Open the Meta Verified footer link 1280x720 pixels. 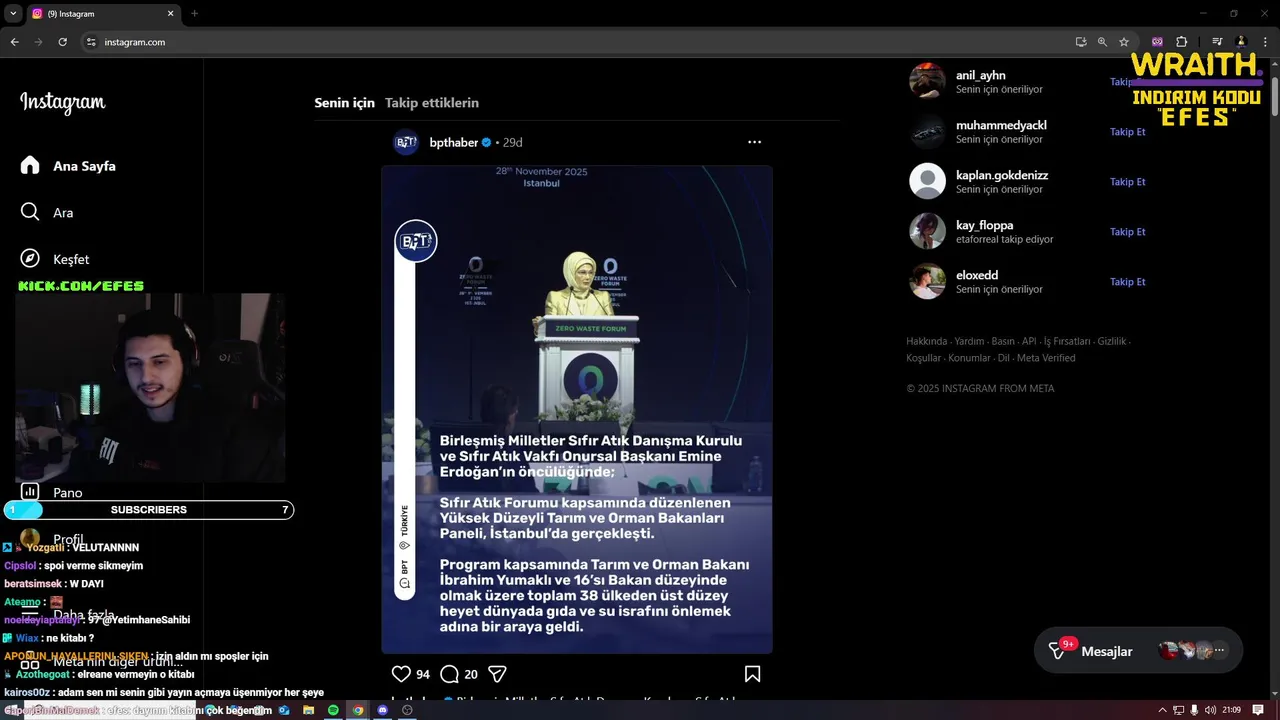tap(1046, 358)
